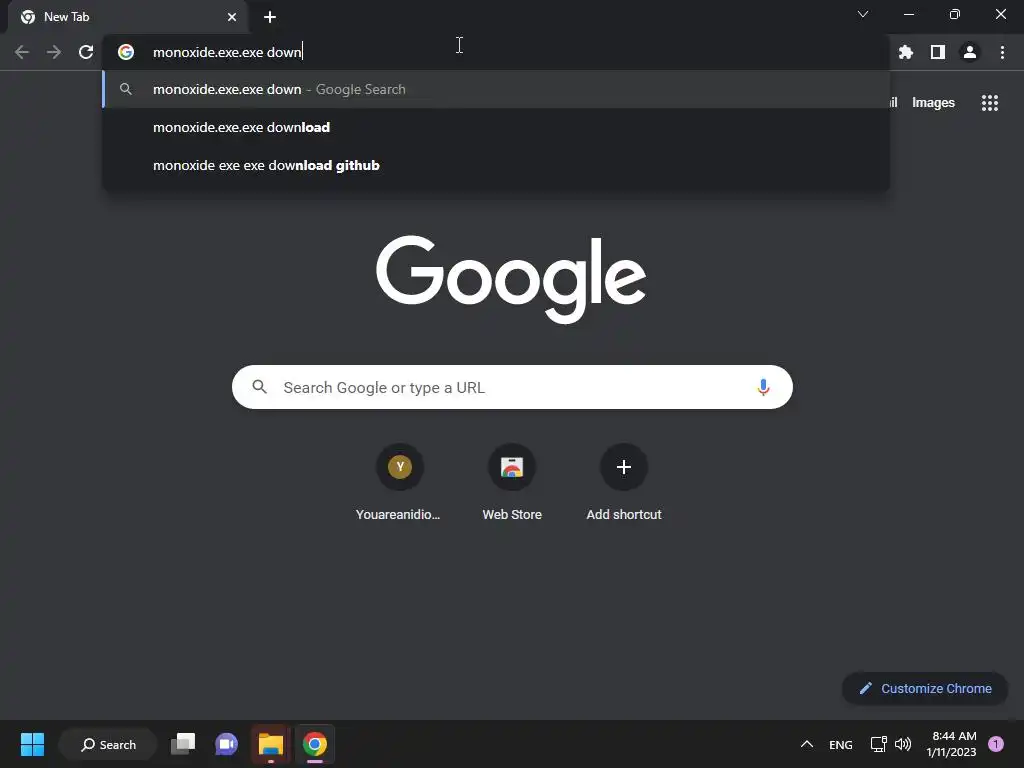
Task: Go forward using the forward arrow
Action: tap(54, 52)
